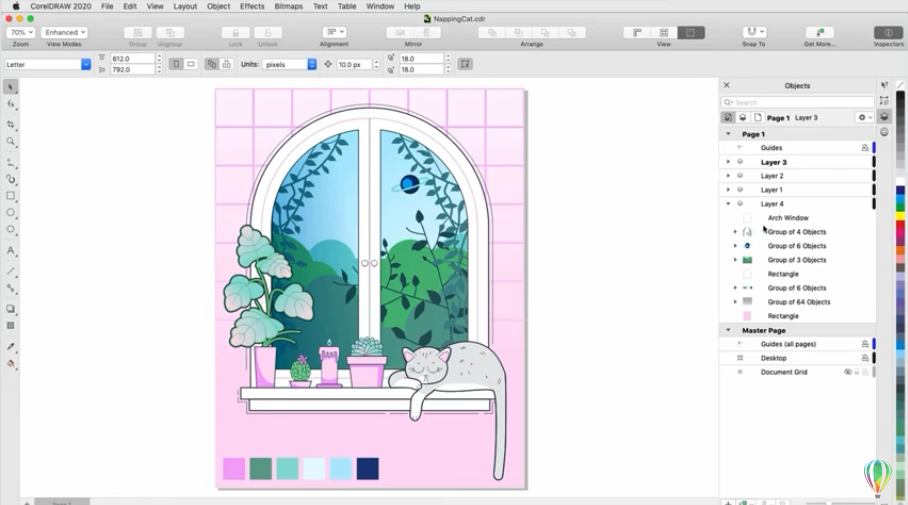Open the Bitmaps menu
The image size is (908, 505).
(x=288, y=6)
